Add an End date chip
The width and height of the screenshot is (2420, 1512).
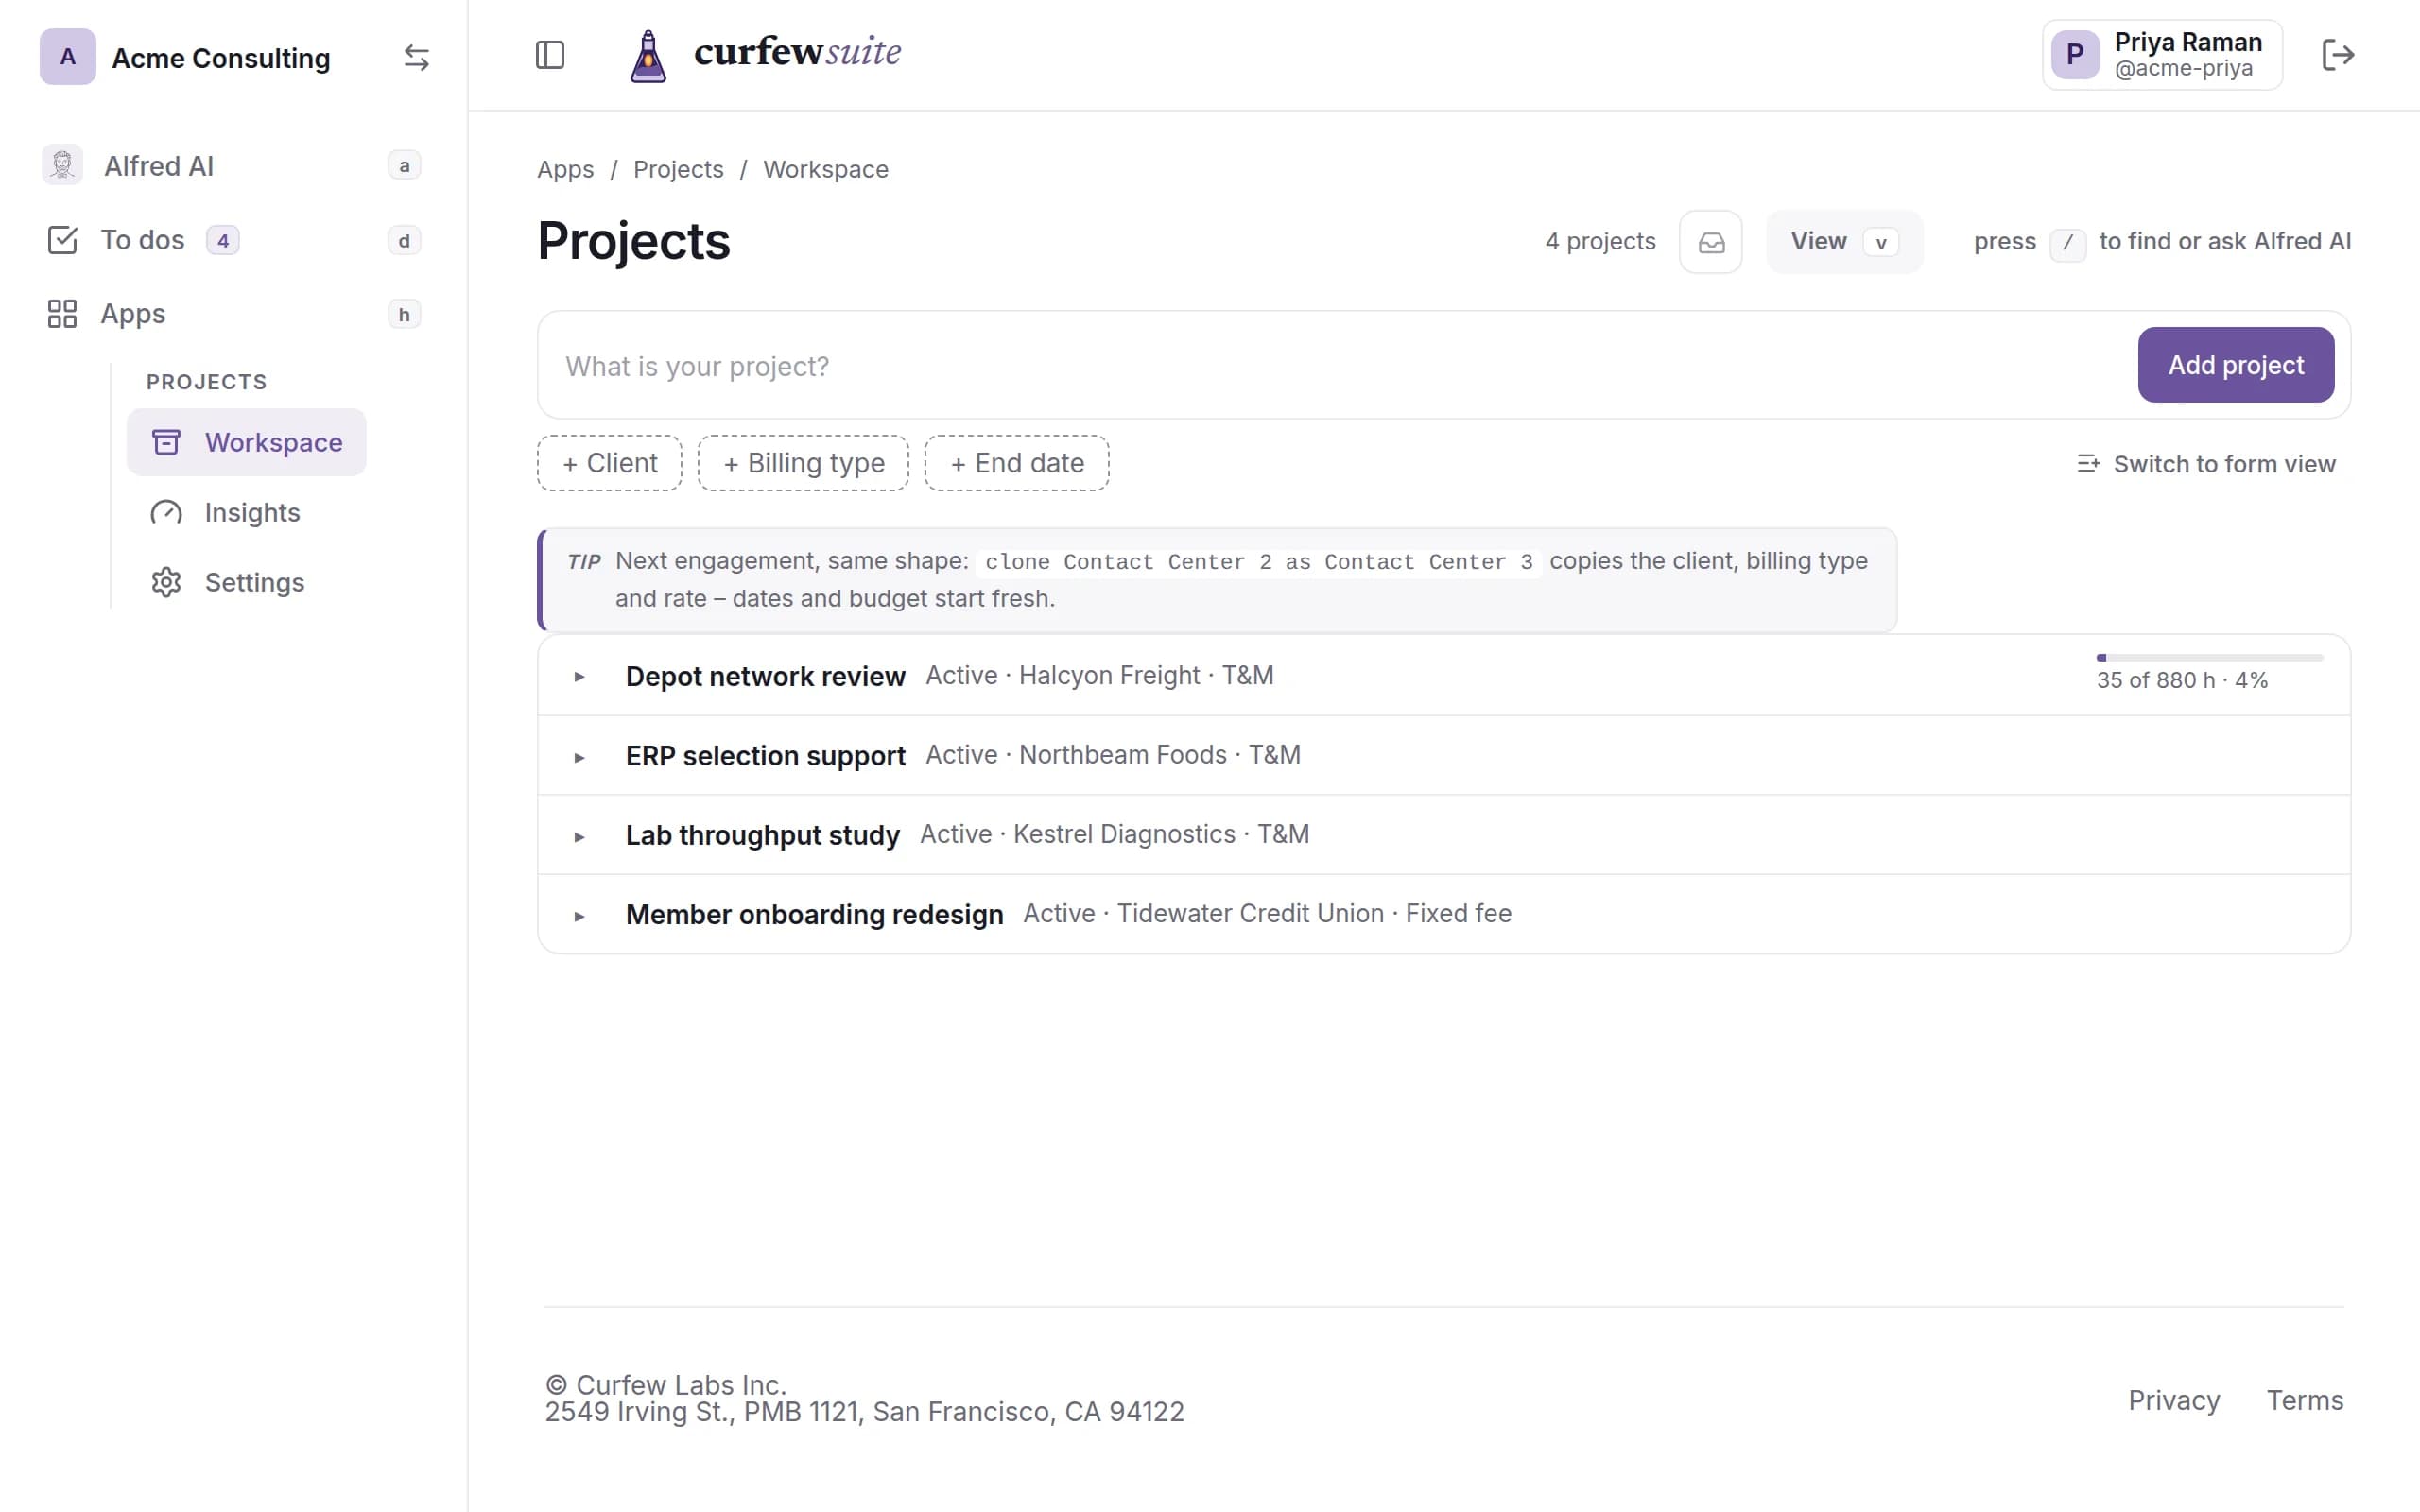click(x=1017, y=463)
